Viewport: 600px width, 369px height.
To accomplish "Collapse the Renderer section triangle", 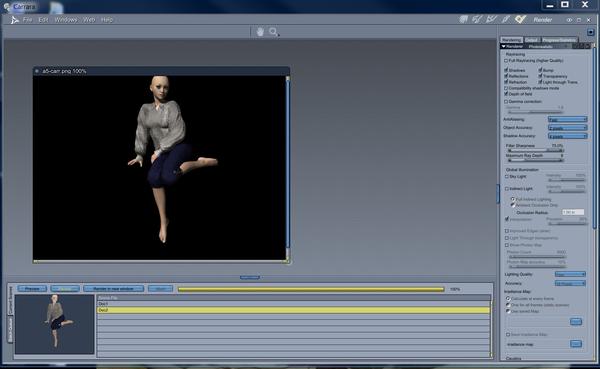I will click(504, 46).
